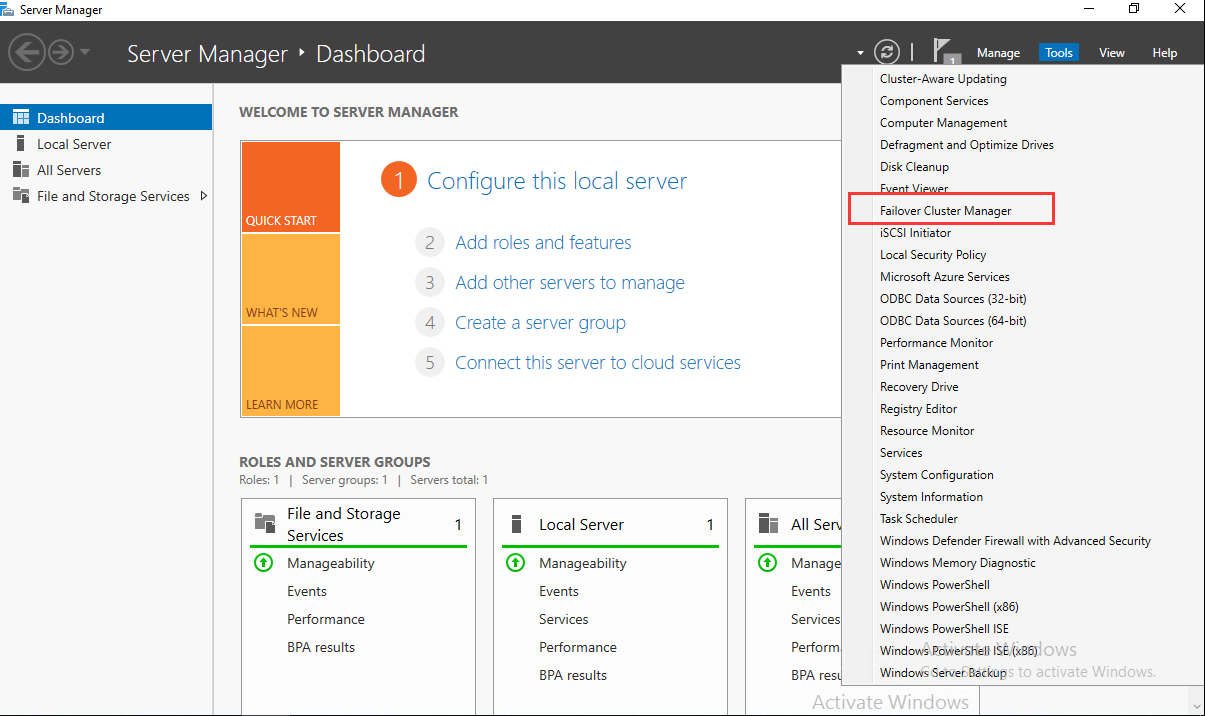
Task: Open the Manage menu
Action: tap(998, 53)
